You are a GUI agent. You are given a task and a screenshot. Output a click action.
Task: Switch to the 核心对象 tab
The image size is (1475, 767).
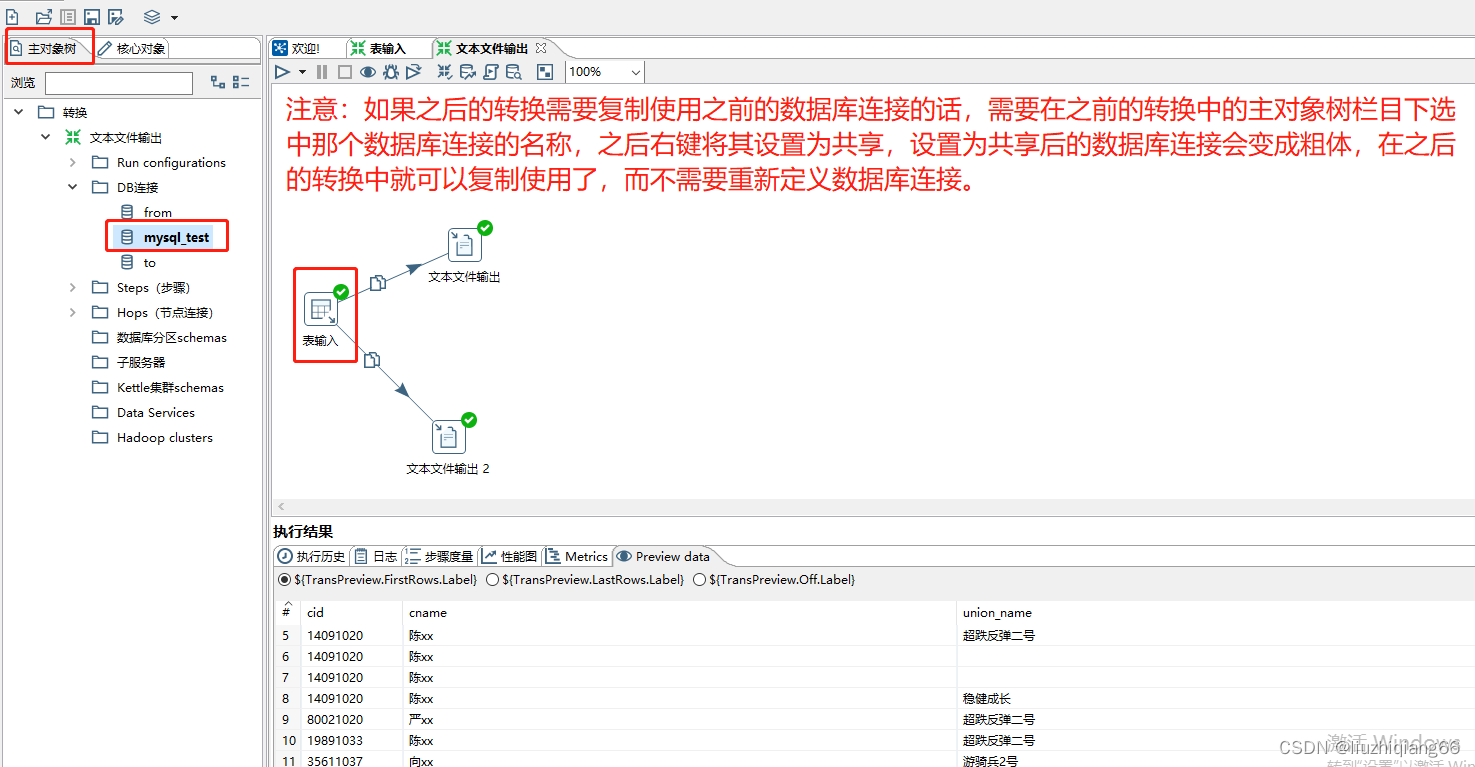[x=131, y=48]
